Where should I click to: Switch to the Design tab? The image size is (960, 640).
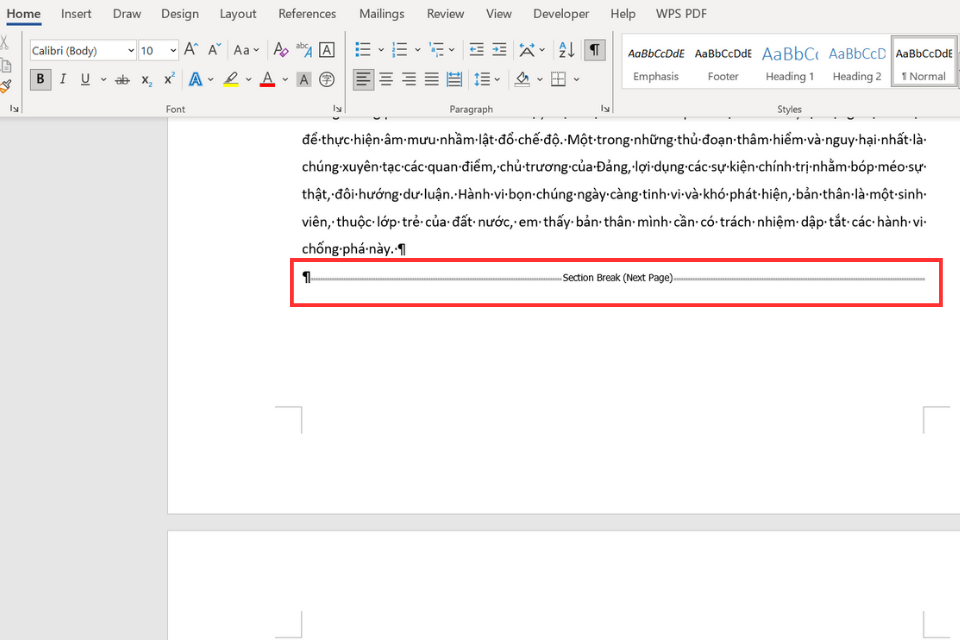pyautogui.click(x=179, y=13)
